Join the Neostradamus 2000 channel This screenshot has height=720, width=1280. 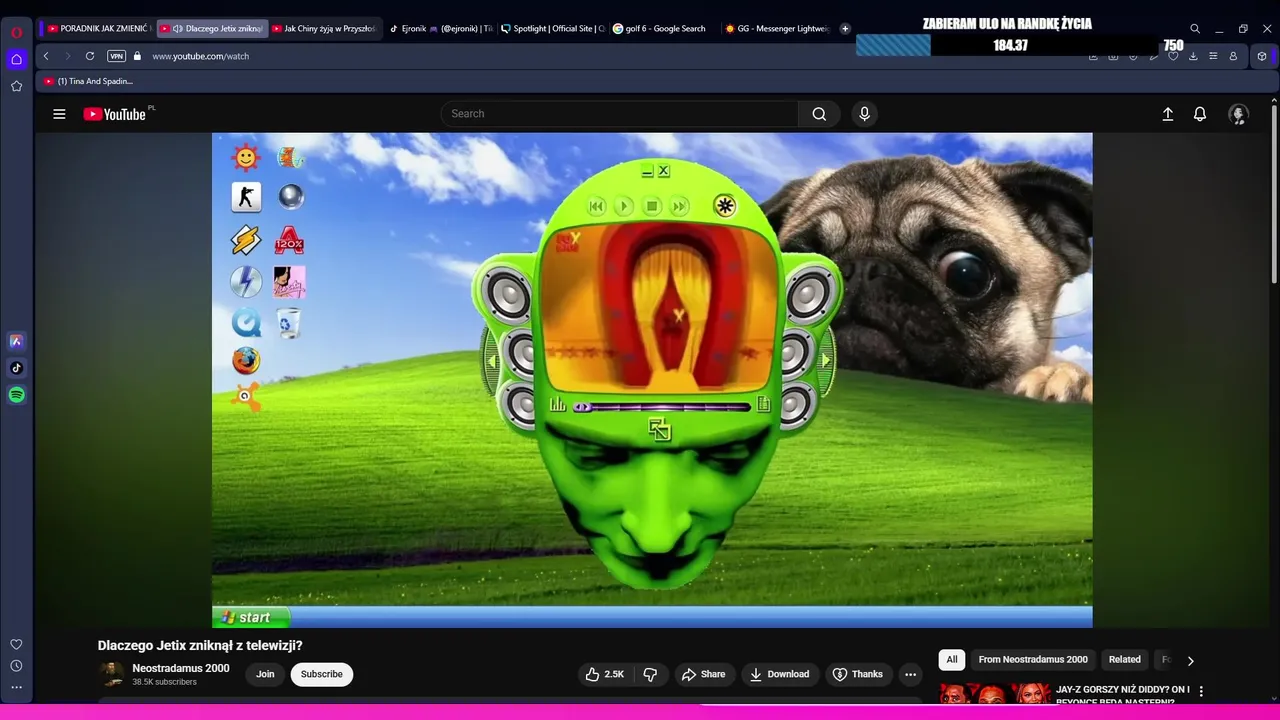265,674
